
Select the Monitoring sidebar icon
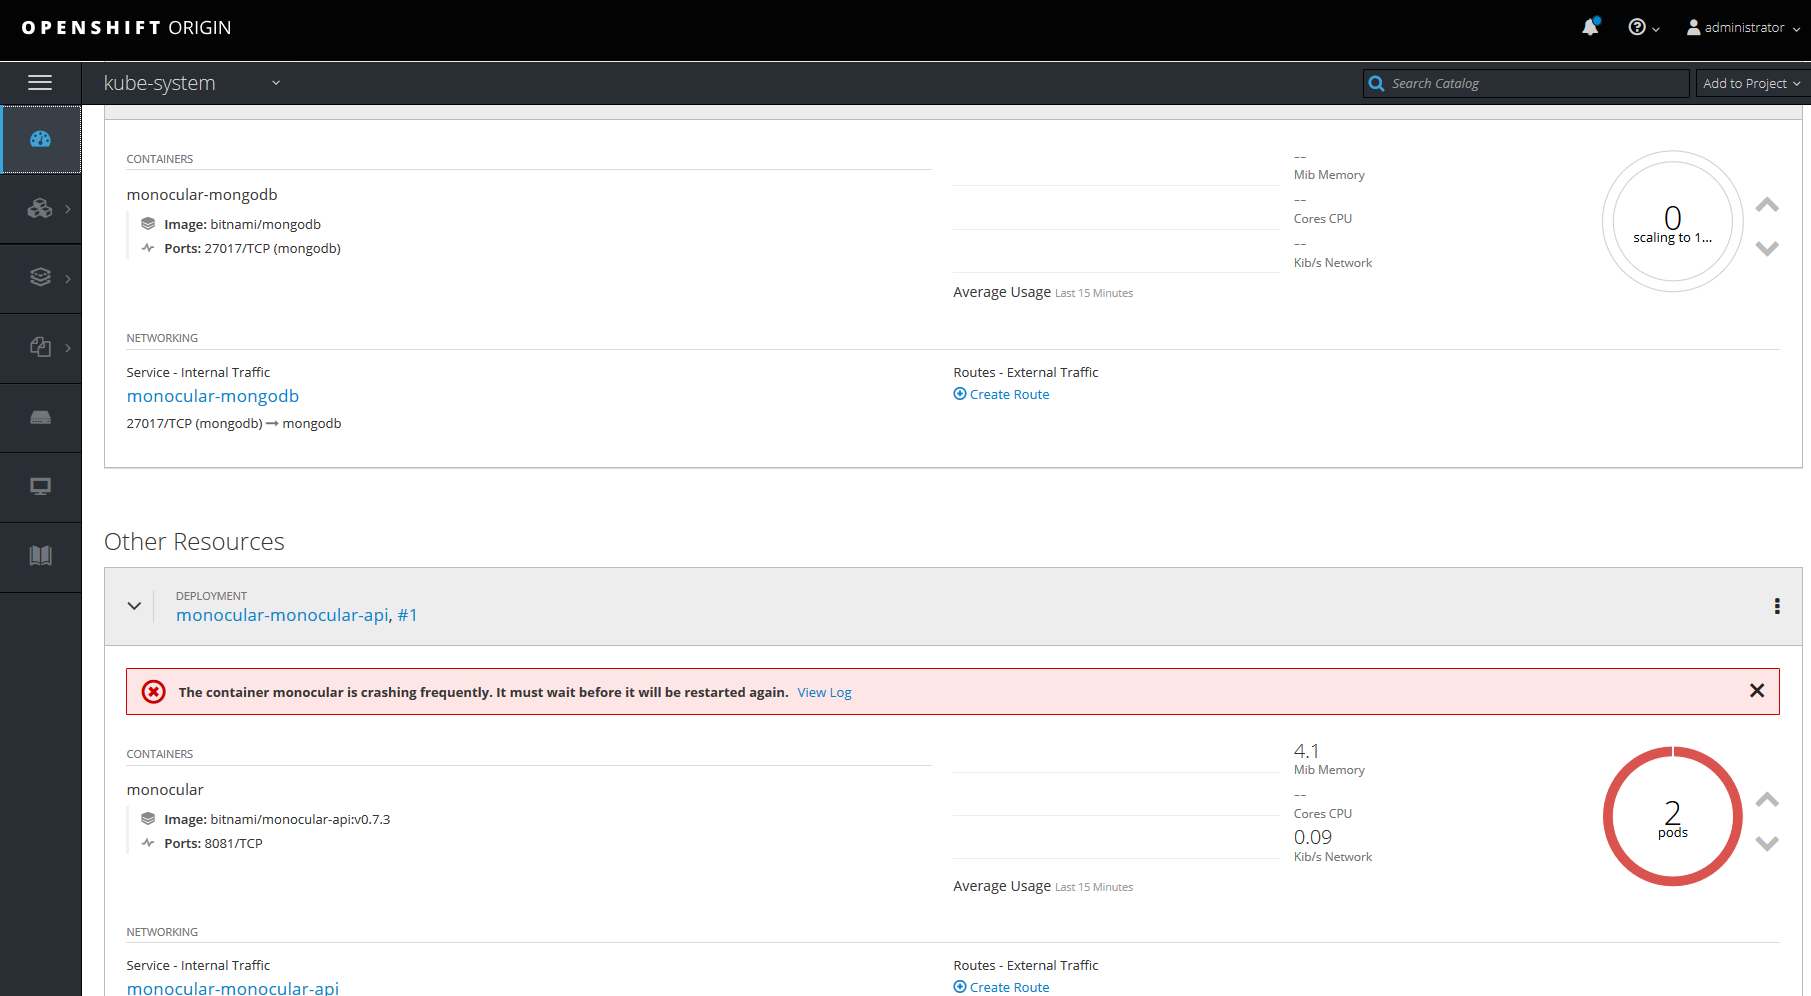coord(40,487)
